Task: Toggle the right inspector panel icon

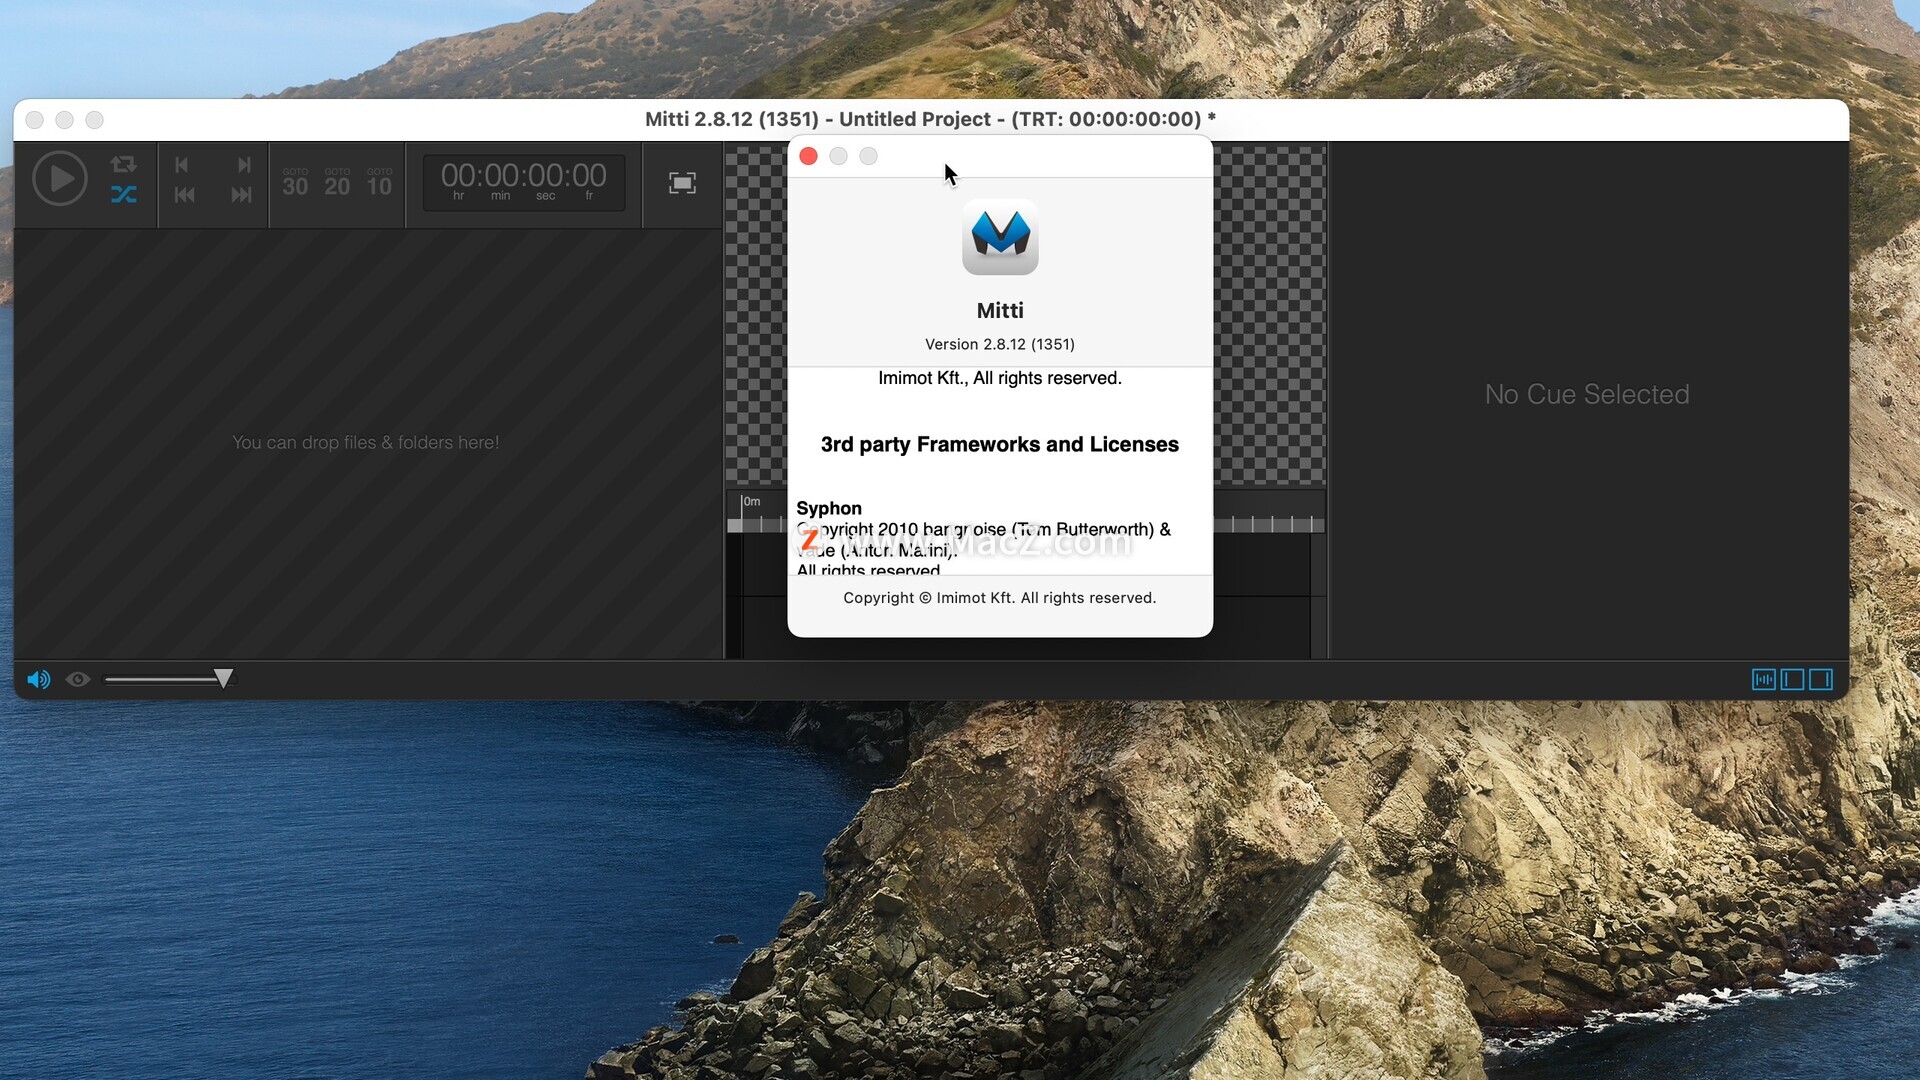Action: point(1821,680)
